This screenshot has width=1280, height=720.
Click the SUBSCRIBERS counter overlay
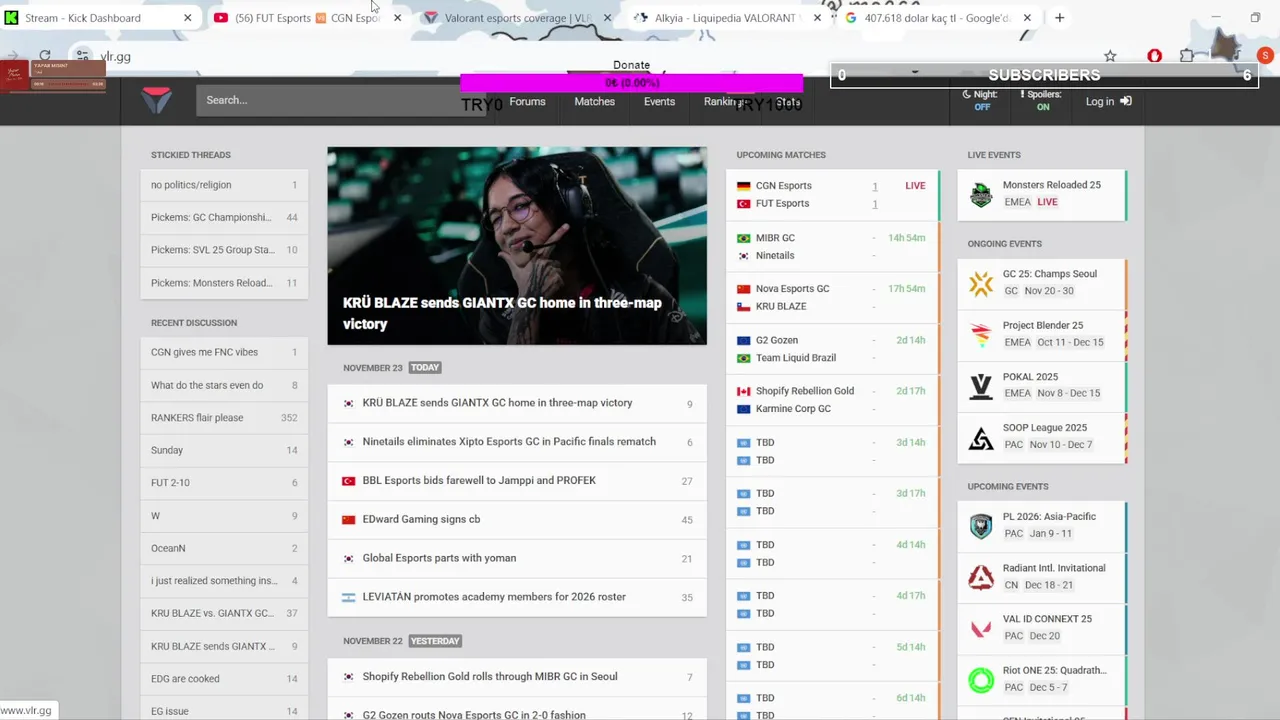(x=1044, y=75)
